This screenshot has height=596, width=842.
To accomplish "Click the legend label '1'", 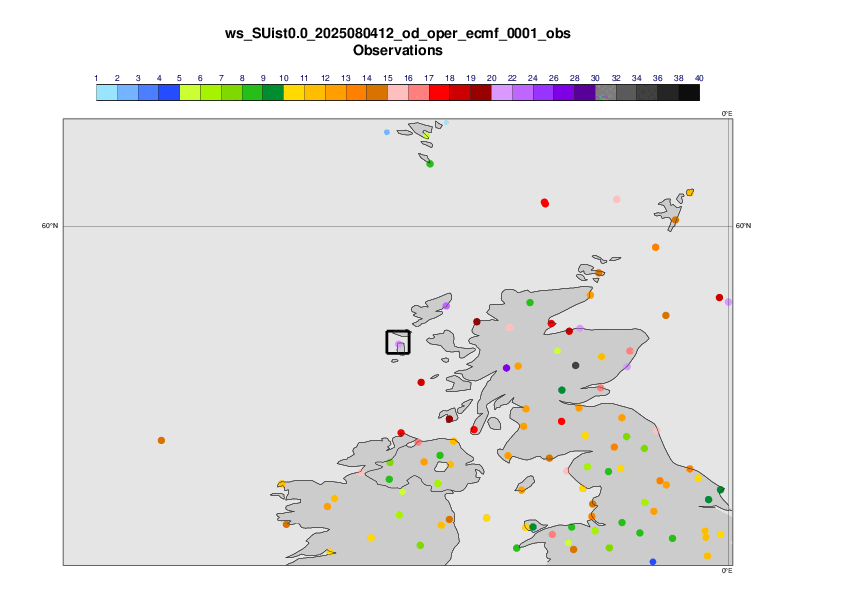I will [x=96, y=78].
